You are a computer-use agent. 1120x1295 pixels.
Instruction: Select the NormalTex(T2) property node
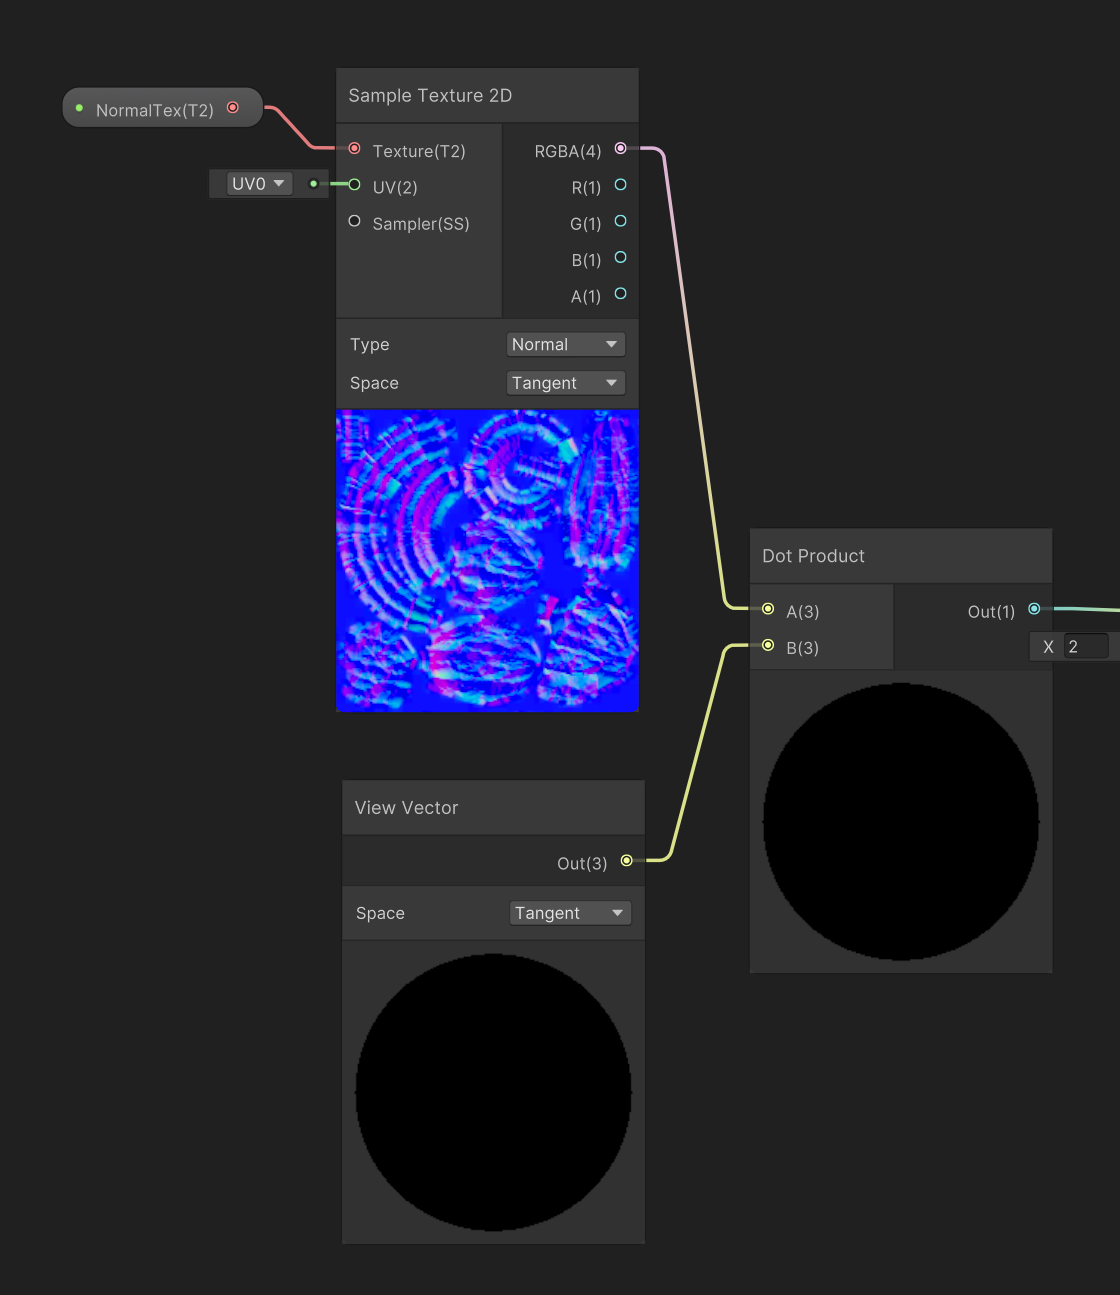pos(163,108)
